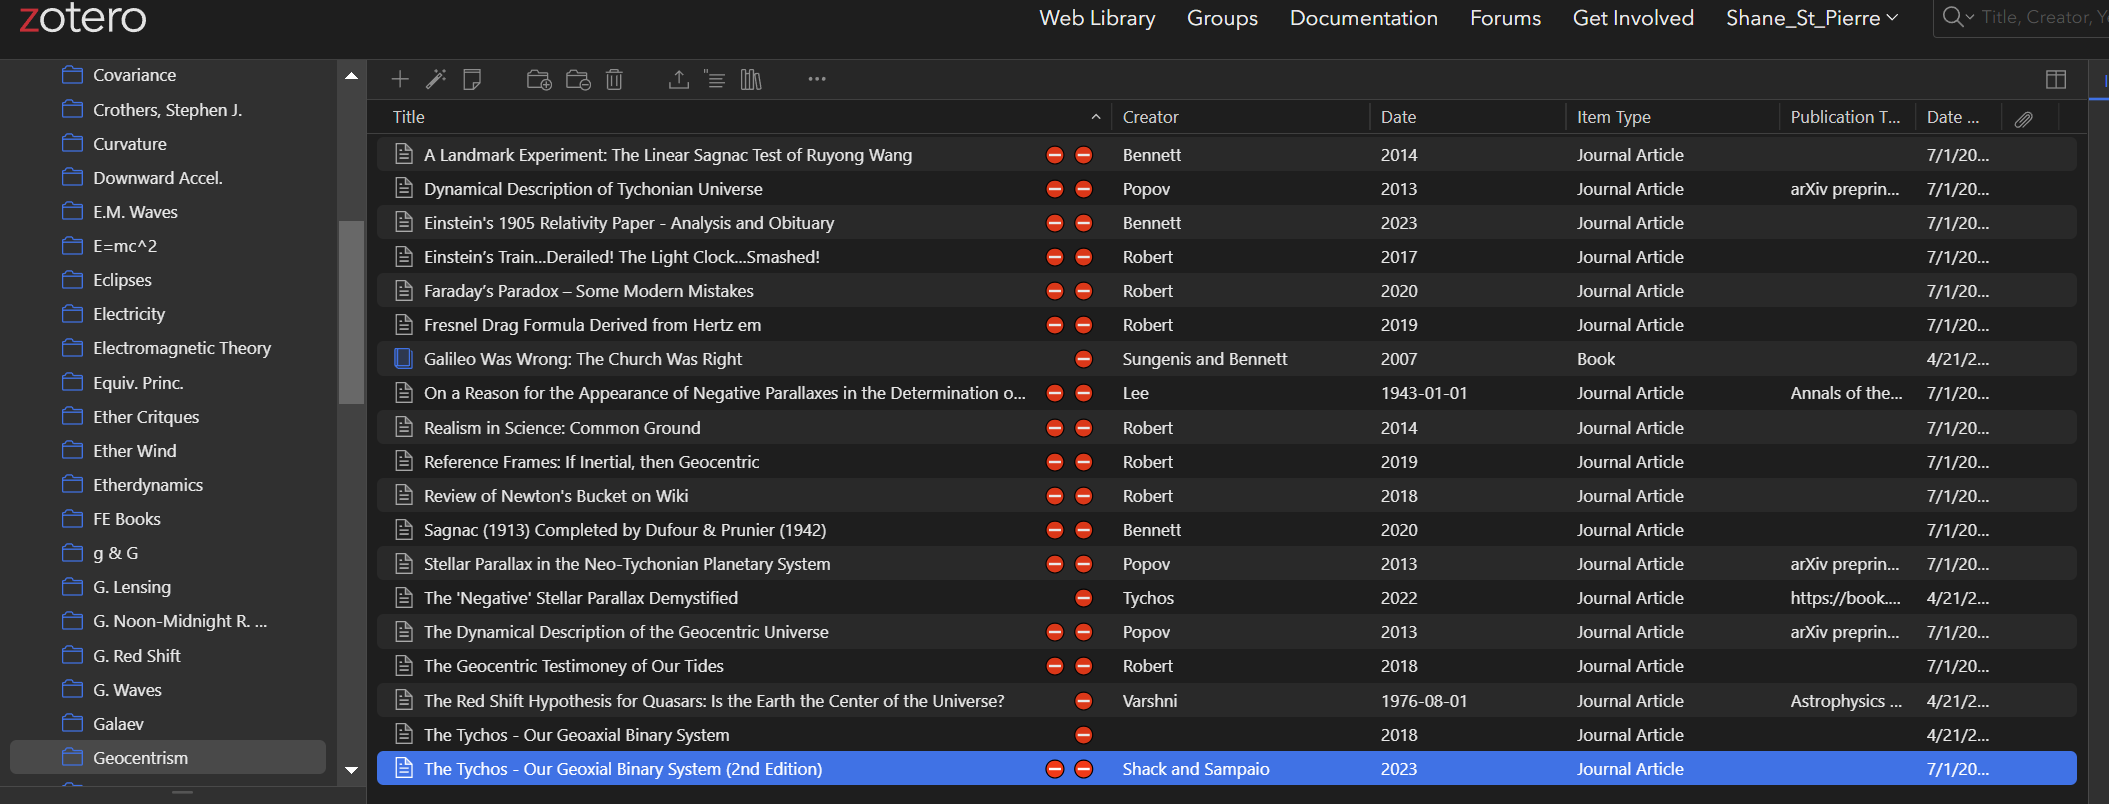Focus the Title, Creator search field
Viewport: 2109px width, 804px height.
[2043, 17]
